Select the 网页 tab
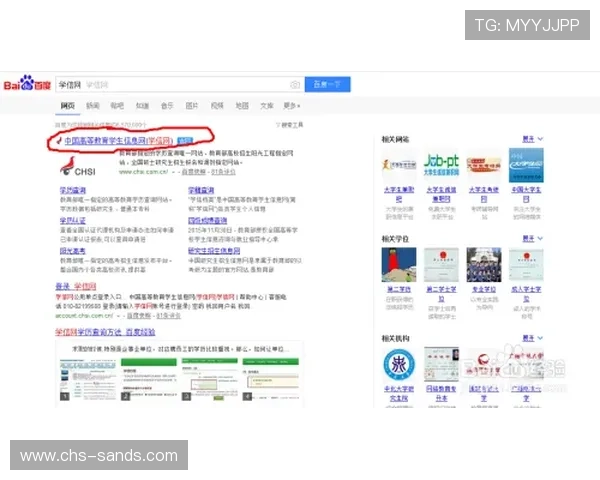 (68, 106)
